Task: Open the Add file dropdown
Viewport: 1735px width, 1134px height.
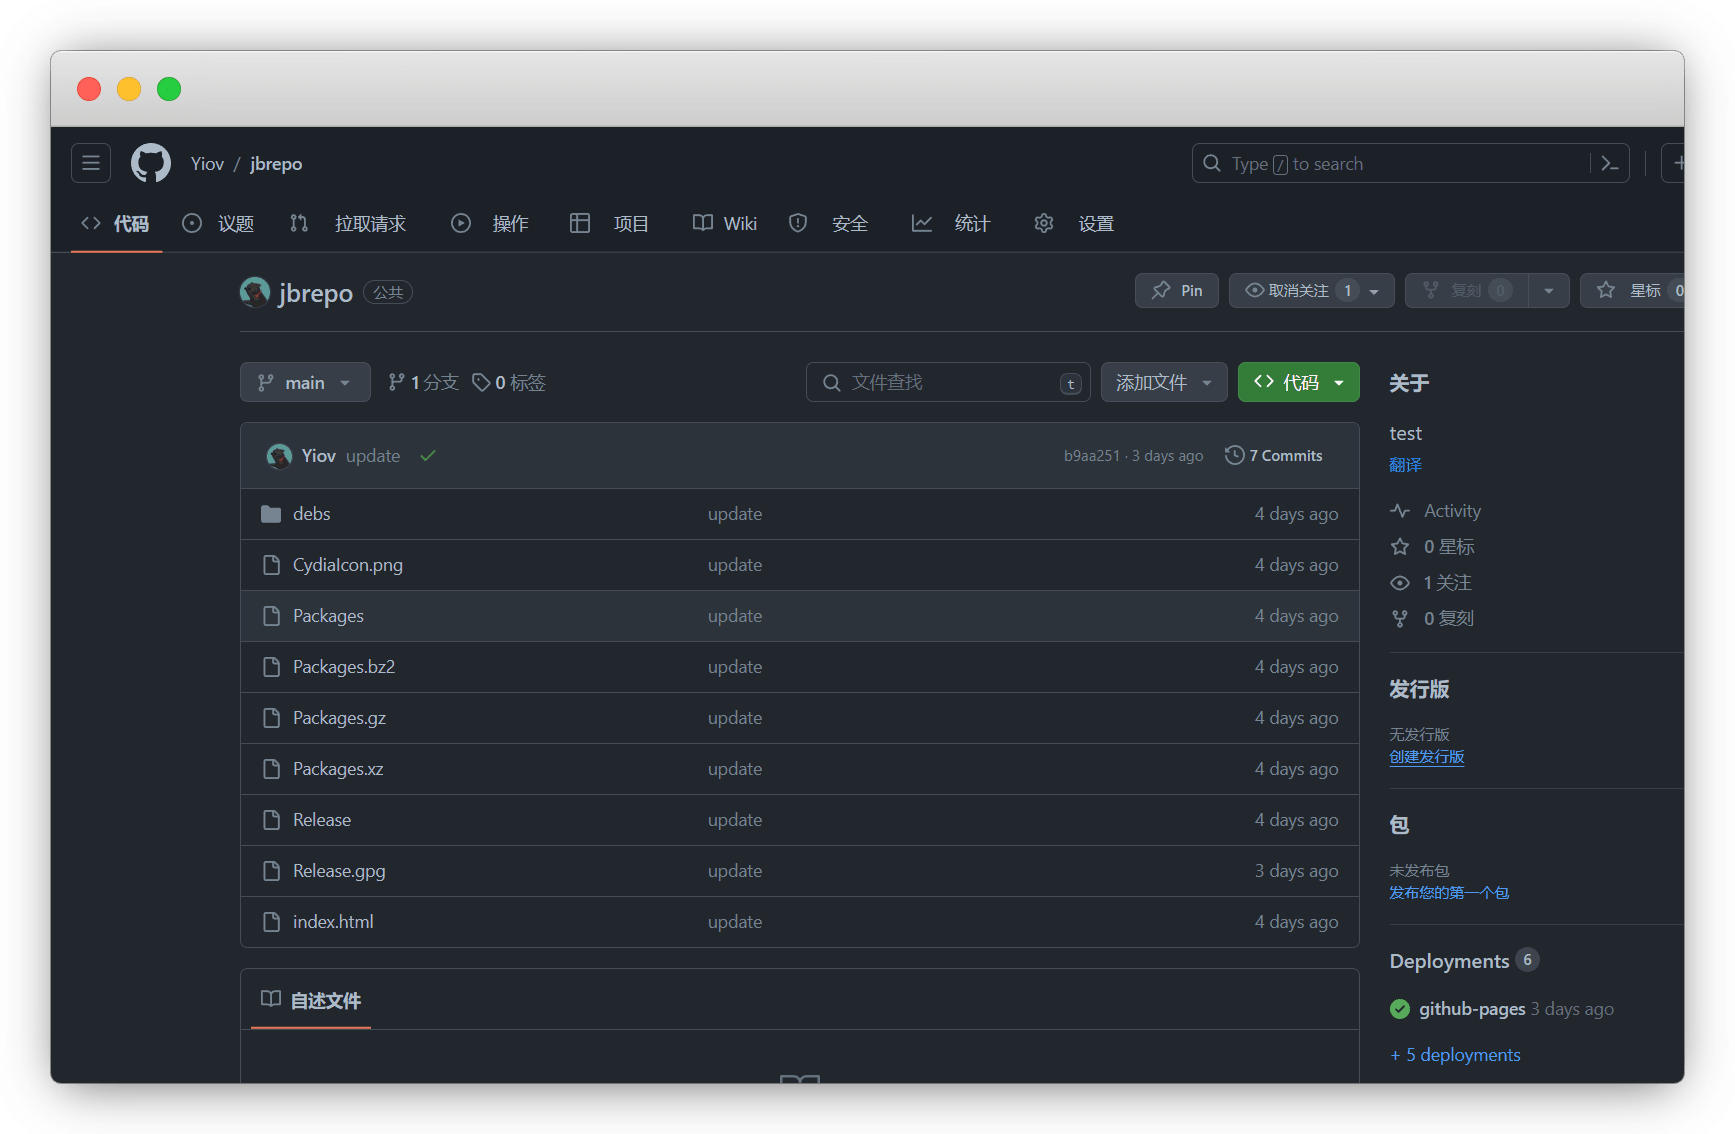Action: [x=1163, y=383]
